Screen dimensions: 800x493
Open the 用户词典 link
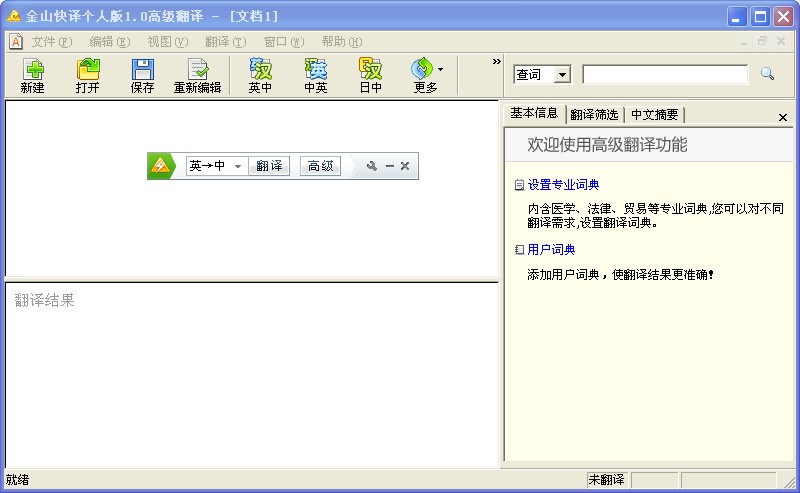(551, 250)
